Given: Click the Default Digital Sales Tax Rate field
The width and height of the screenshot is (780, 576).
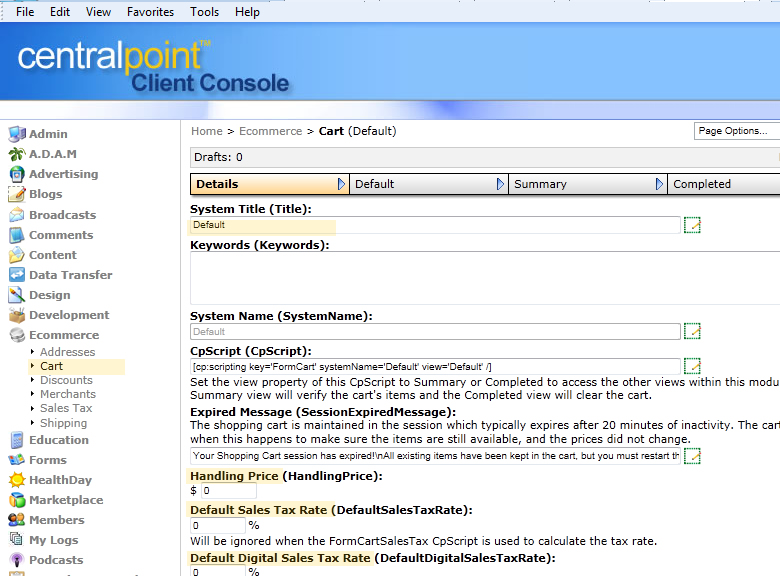Looking at the screenshot, I should point(218,571).
